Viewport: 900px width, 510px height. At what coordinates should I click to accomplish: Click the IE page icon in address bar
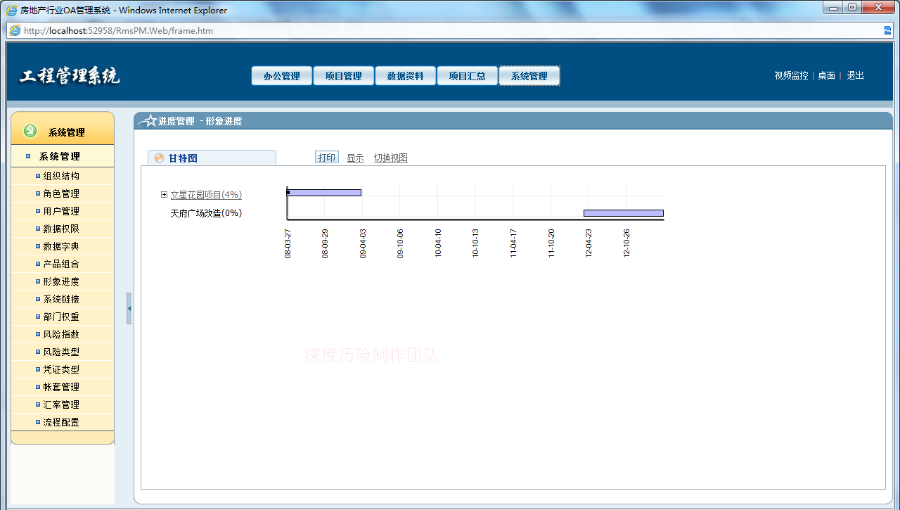[x=15, y=30]
